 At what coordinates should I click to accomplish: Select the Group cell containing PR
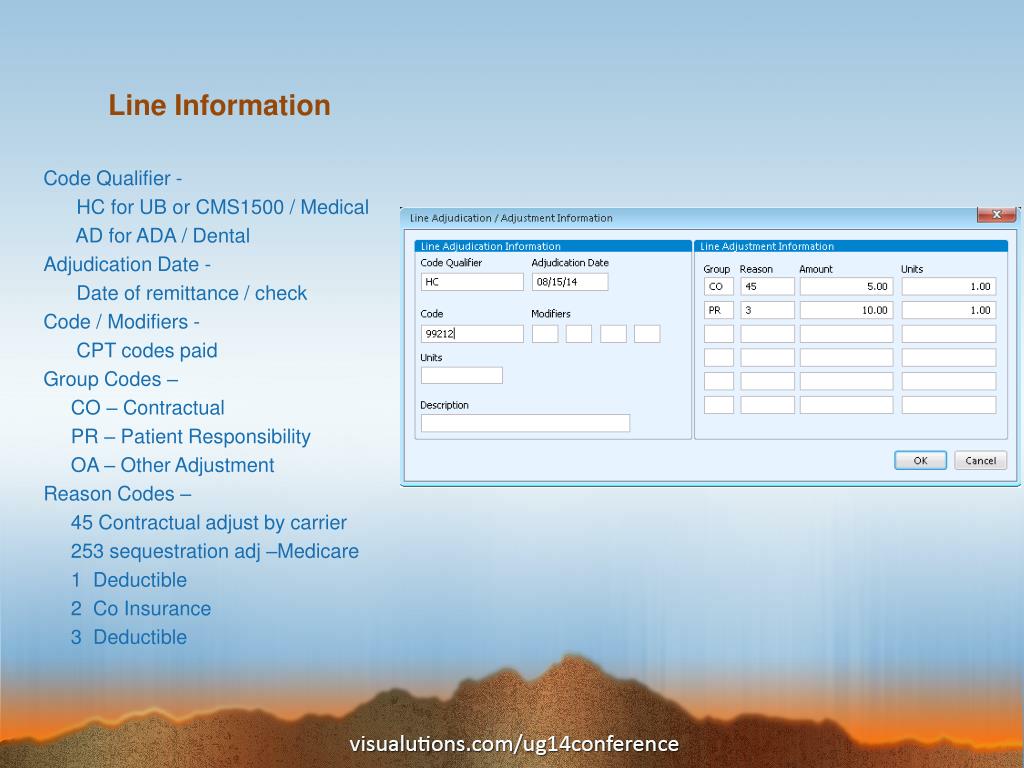tap(718, 311)
